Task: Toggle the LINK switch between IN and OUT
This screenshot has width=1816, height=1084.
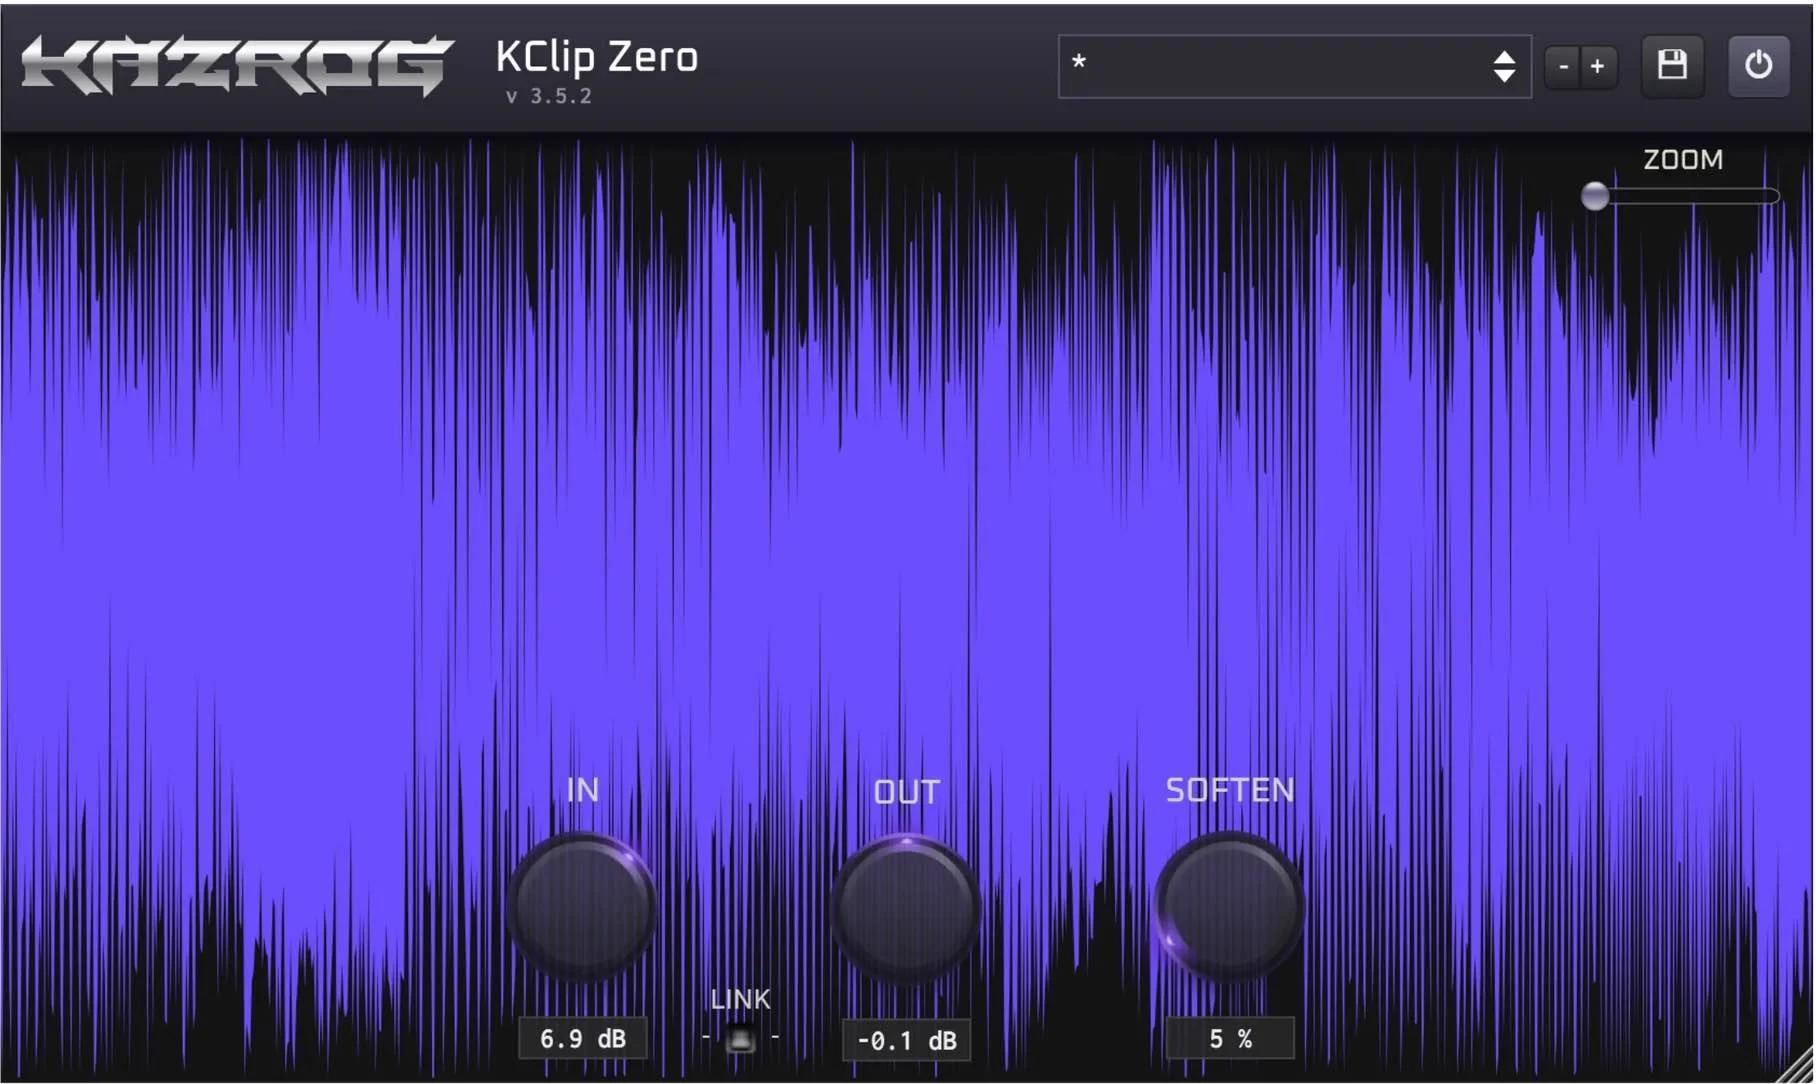Action: pyautogui.click(x=740, y=1039)
